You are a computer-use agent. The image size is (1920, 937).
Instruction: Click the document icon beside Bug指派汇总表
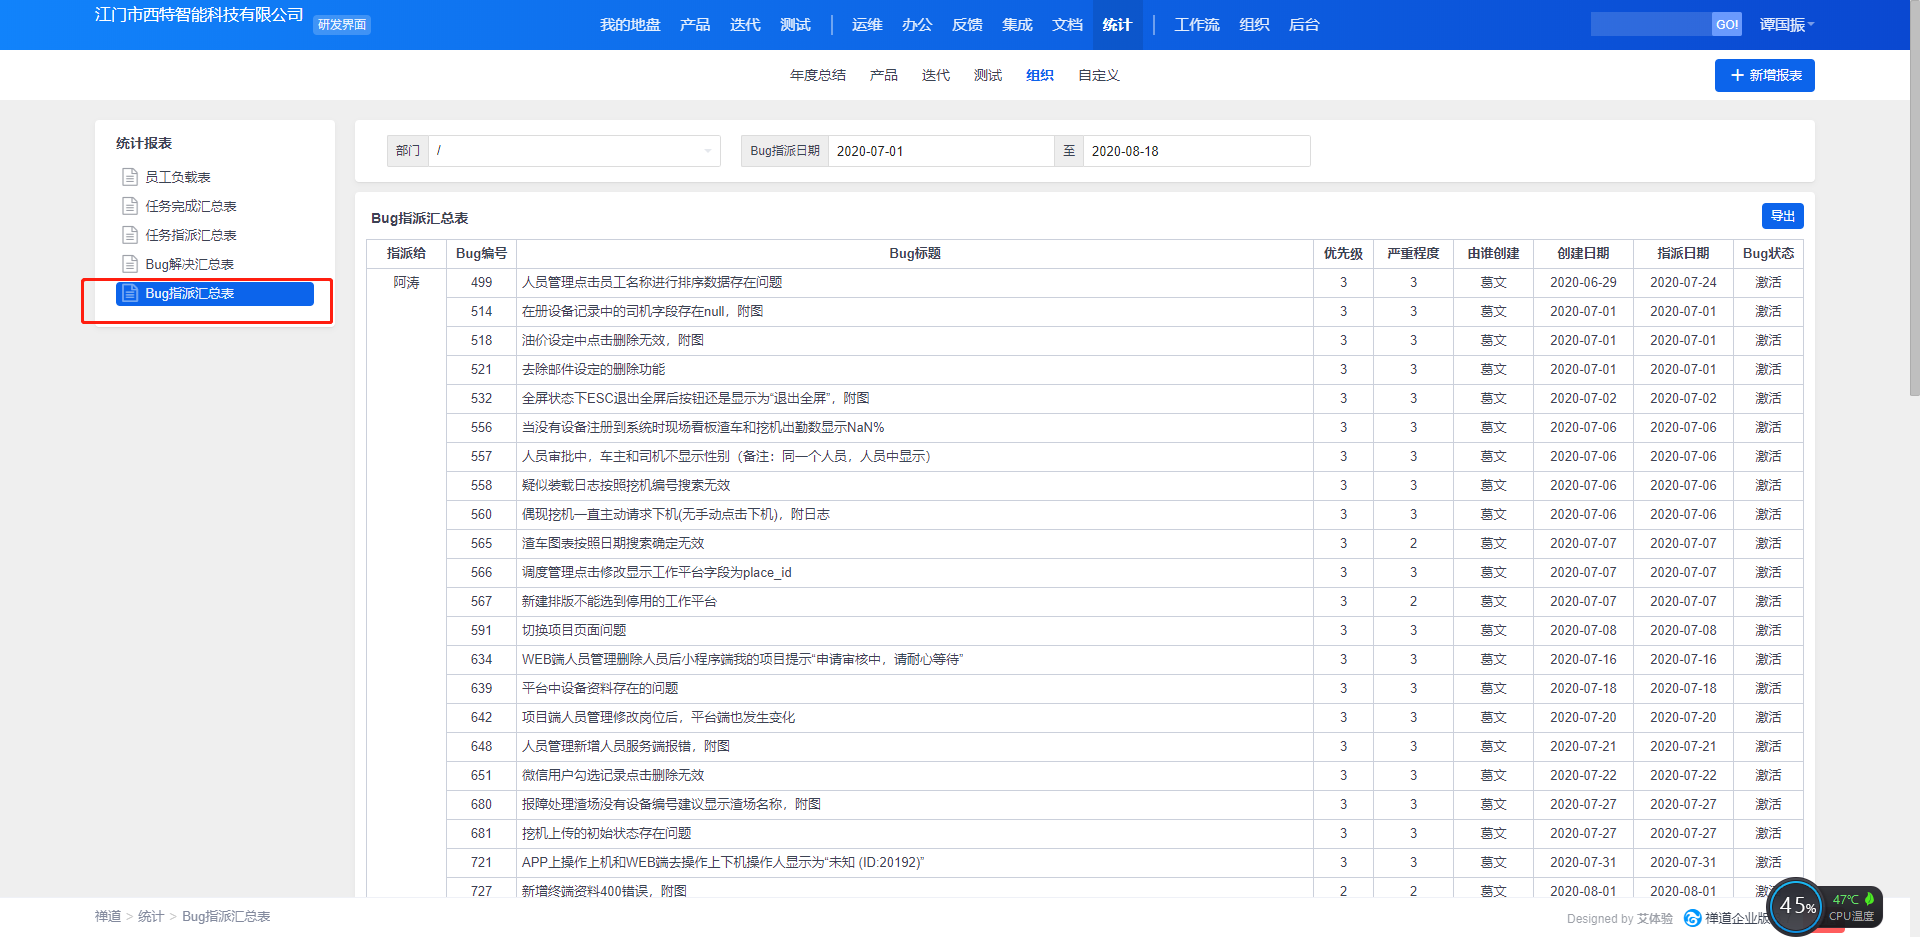[x=129, y=293]
